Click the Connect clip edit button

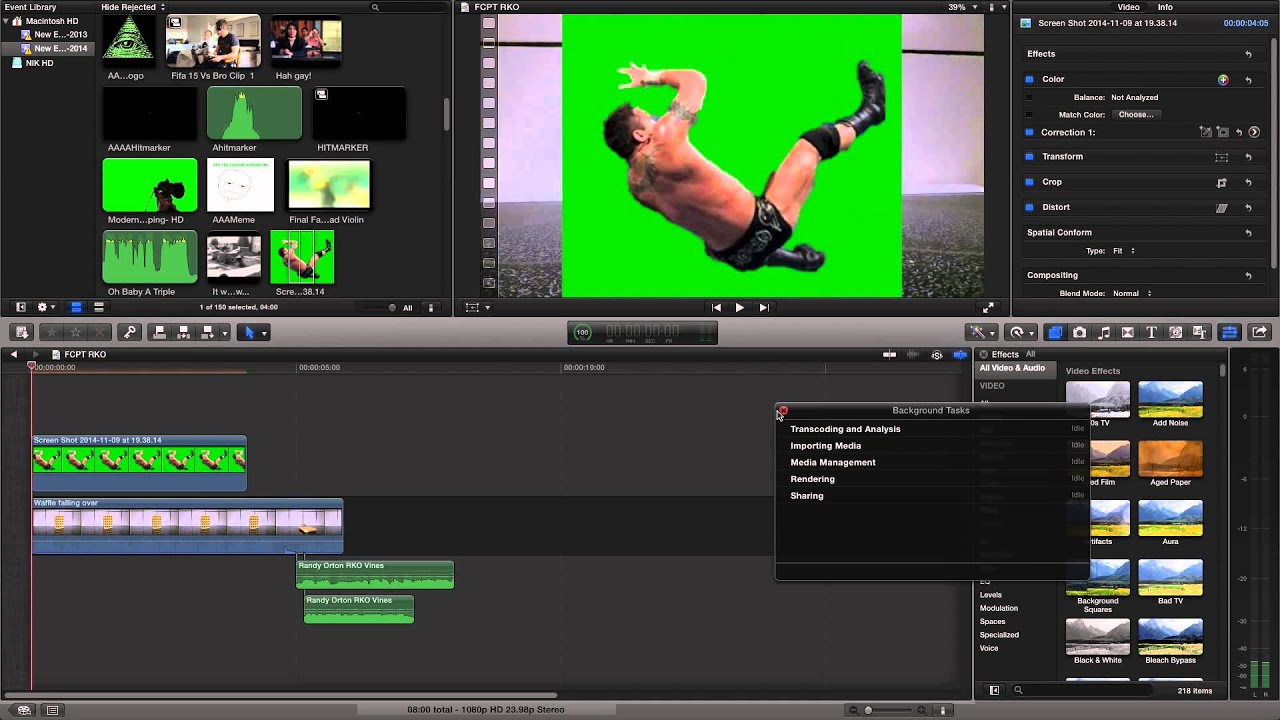point(159,332)
